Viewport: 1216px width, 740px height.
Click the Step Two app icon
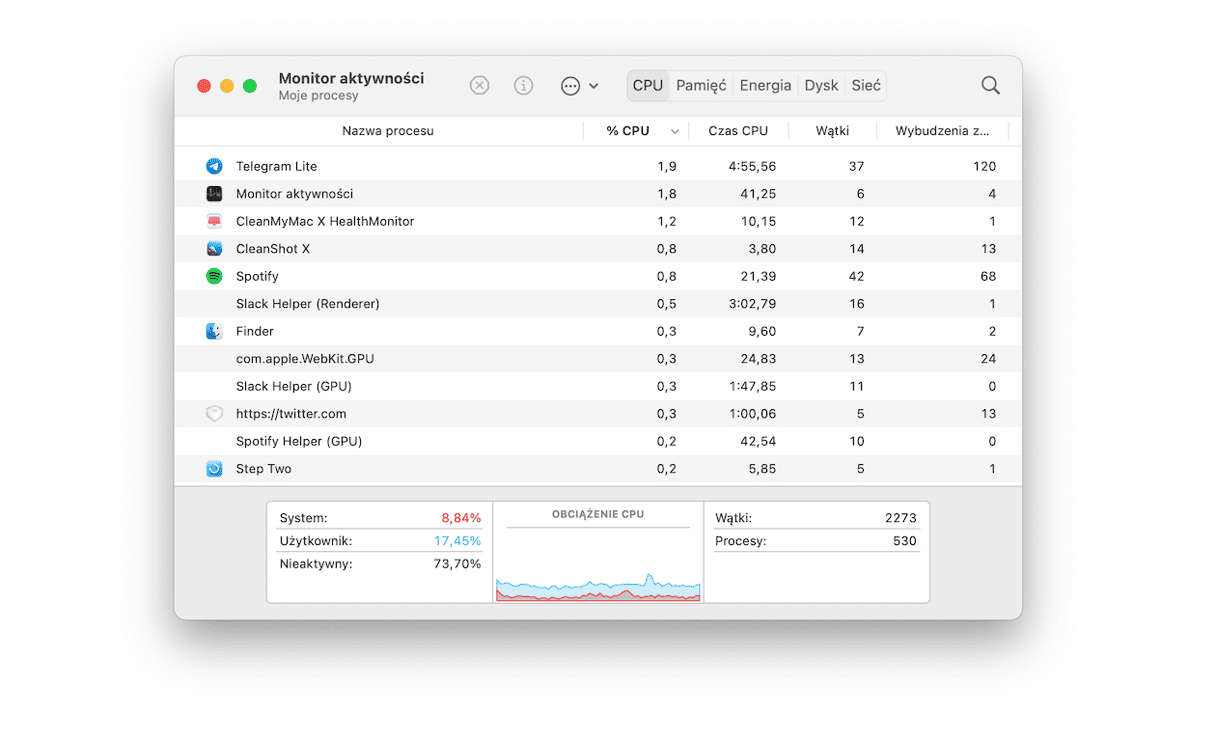(214, 469)
